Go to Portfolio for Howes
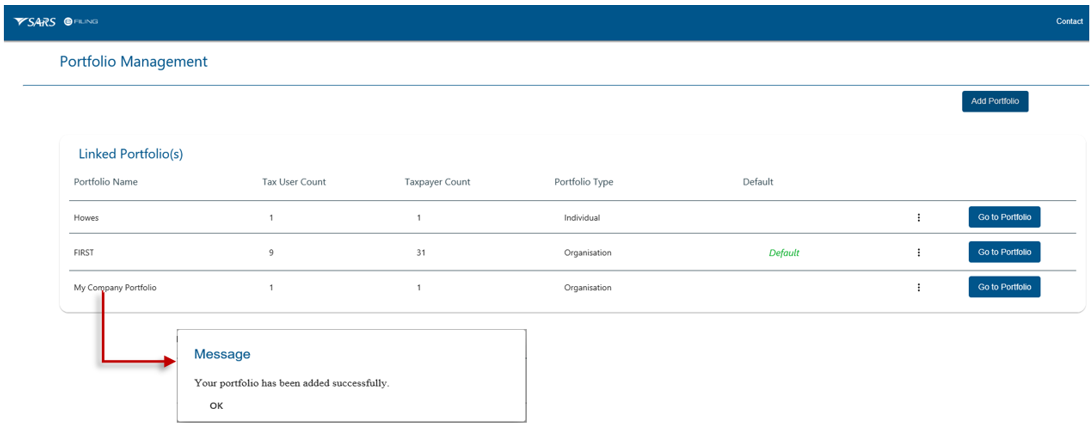This screenshot has width=1092, height=432. coord(1004,218)
